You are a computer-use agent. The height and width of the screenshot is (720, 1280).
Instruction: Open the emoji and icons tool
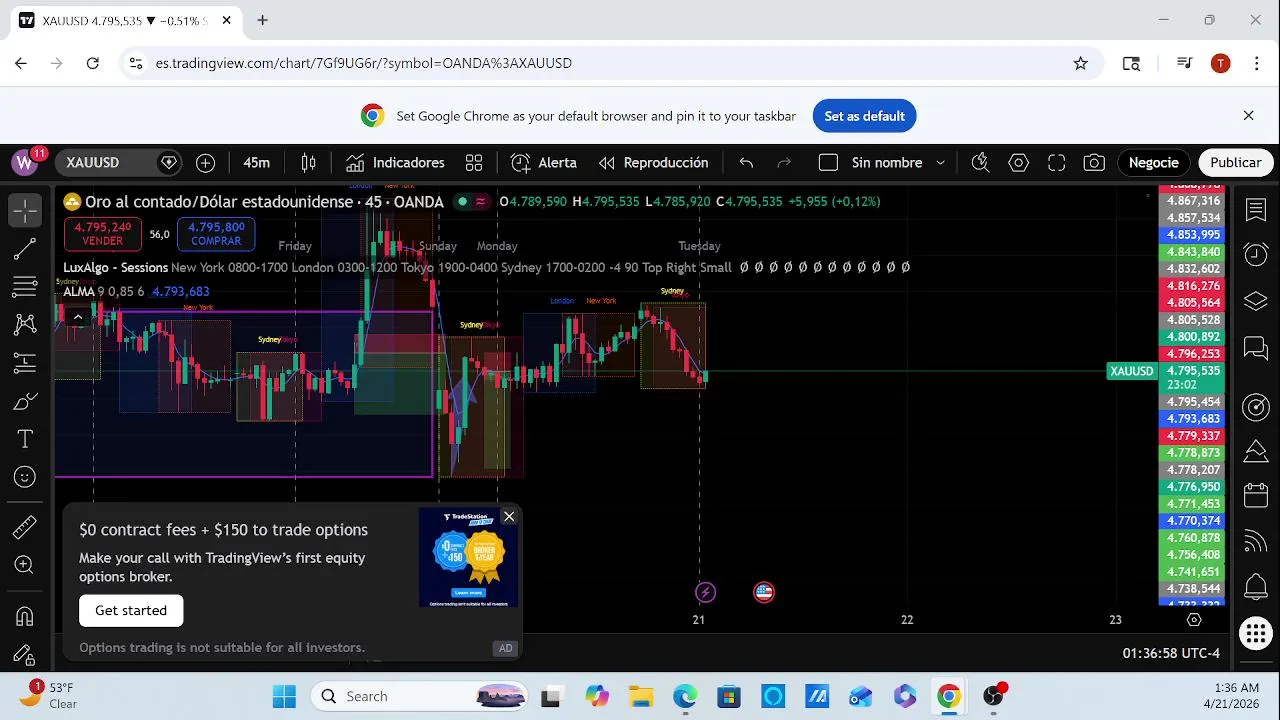(x=25, y=477)
